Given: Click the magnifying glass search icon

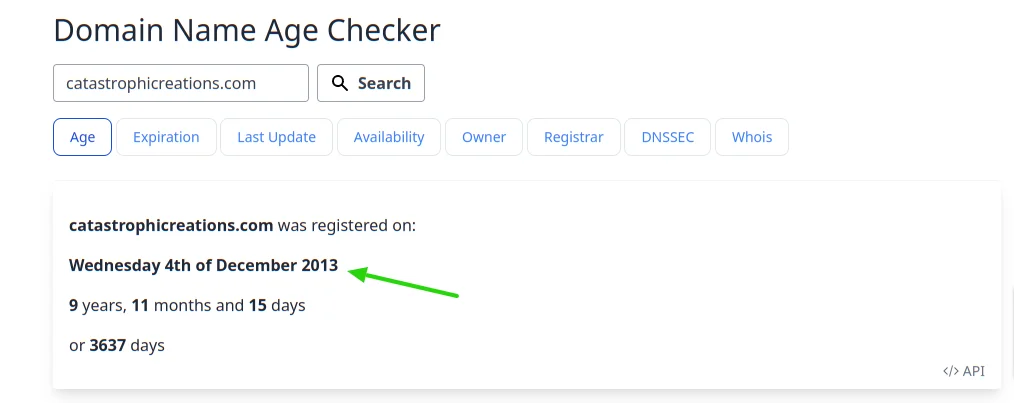Looking at the screenshot, I should pos(340,83).
